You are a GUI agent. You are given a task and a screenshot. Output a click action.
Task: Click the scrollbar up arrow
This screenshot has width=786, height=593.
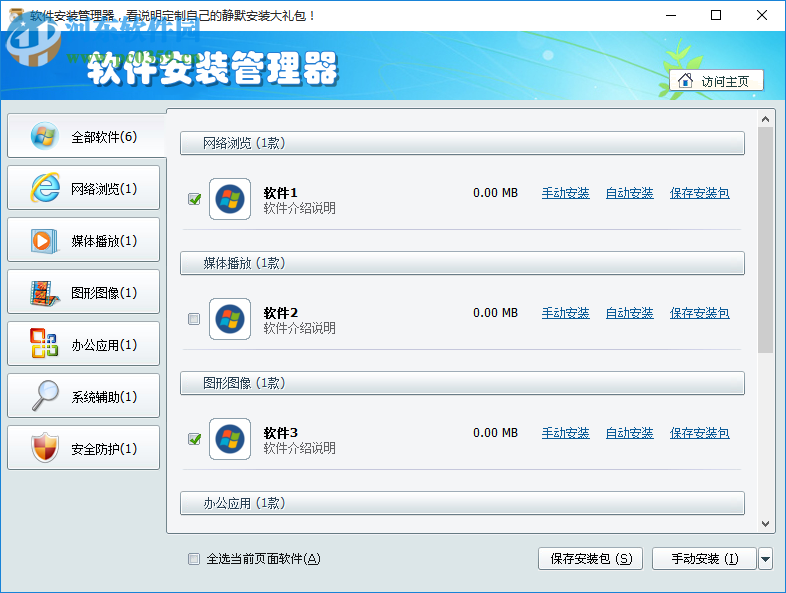point(765,119)
